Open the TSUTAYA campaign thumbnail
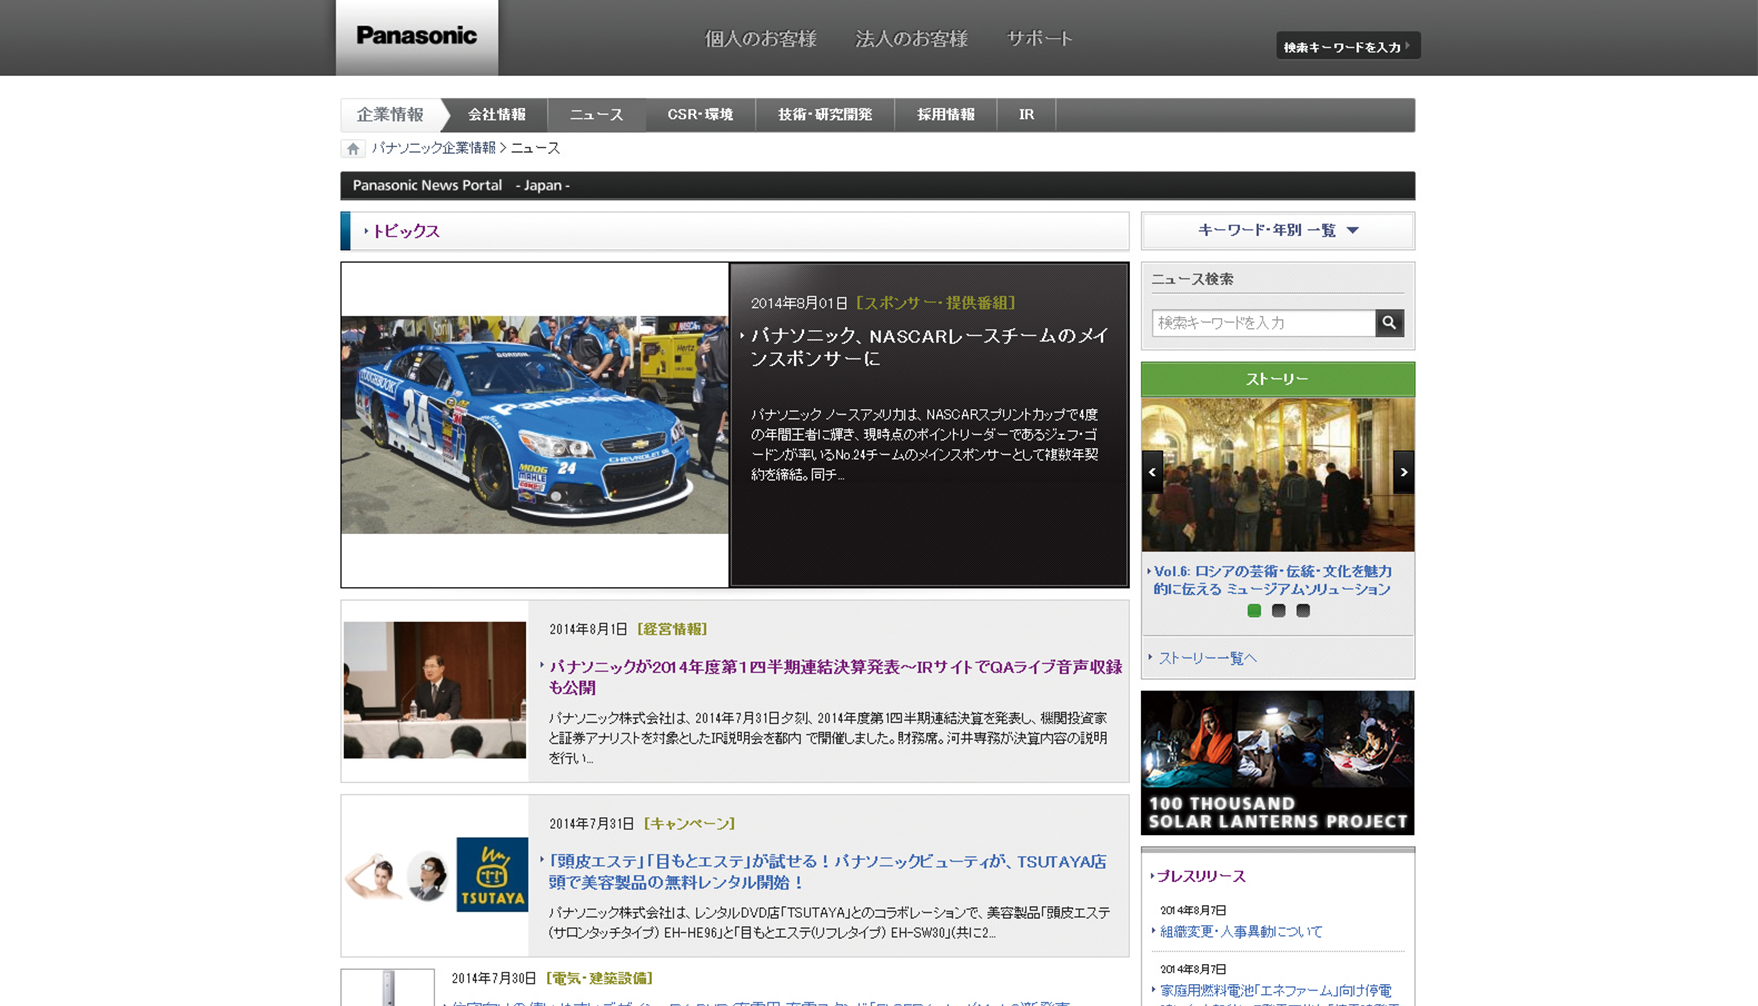Screen dimensions: 1758x1006 (x=435, y=875)
